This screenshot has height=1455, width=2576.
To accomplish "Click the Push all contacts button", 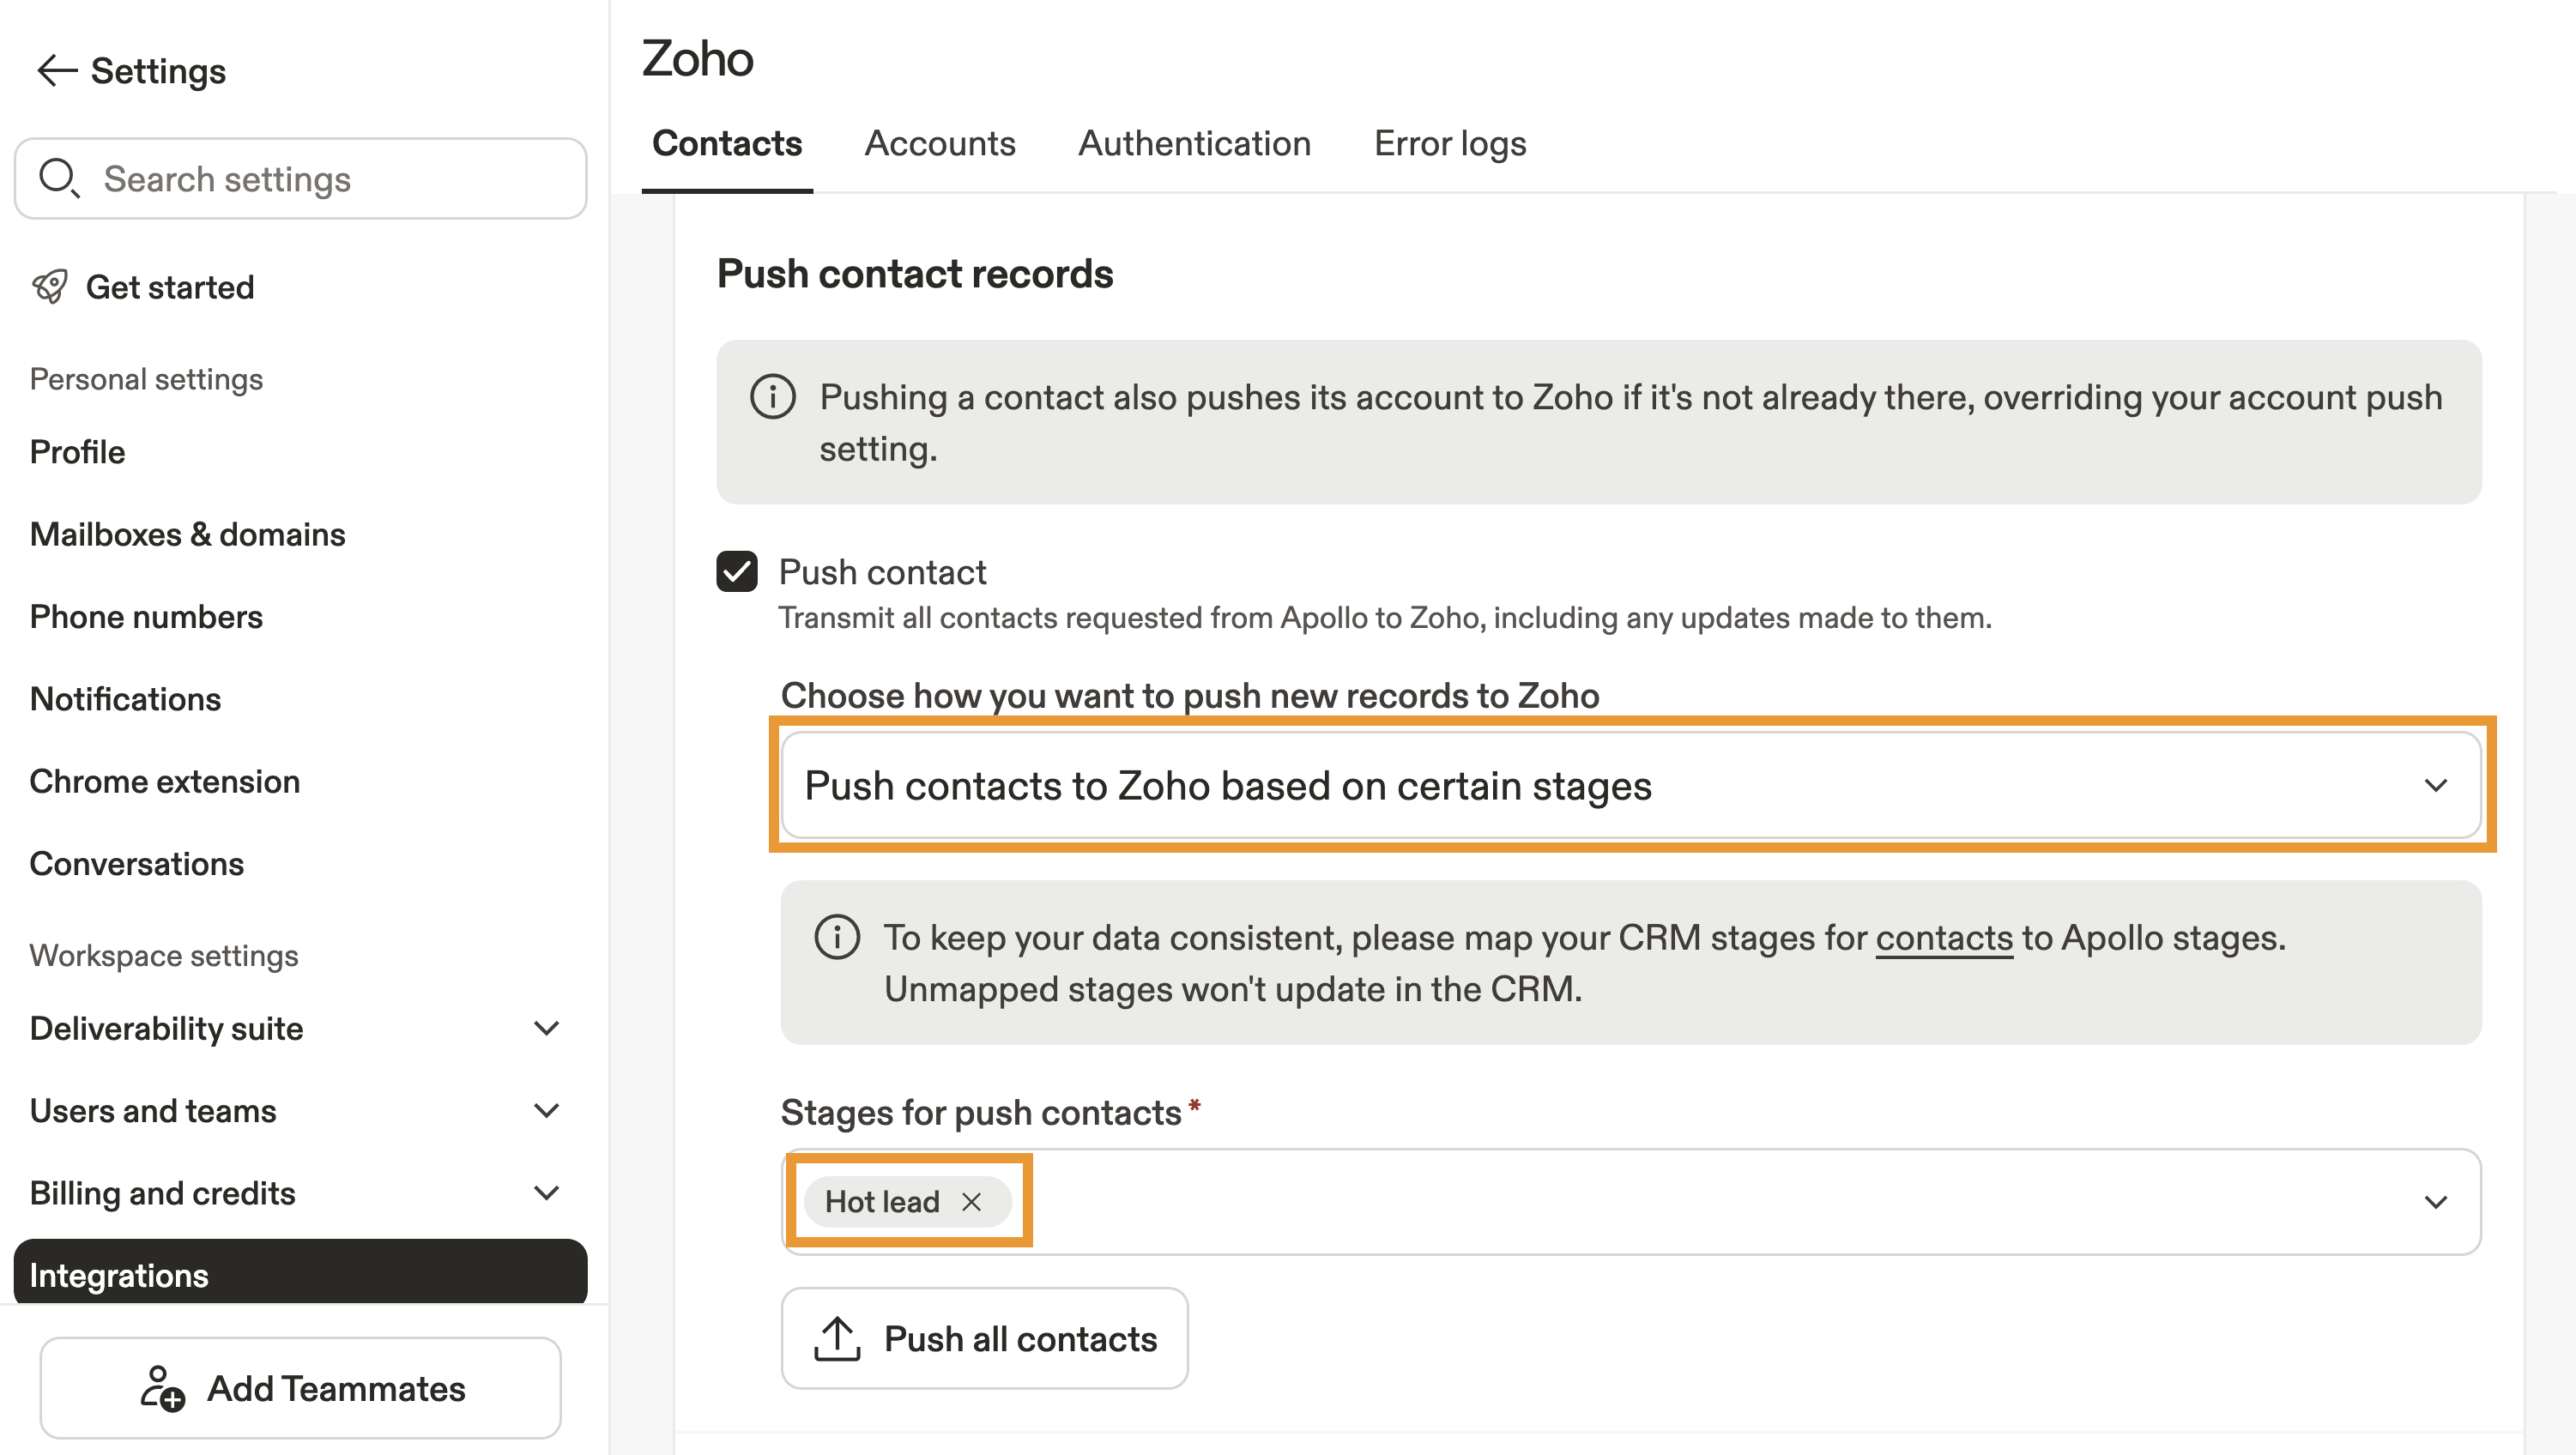I will tap(984, 1338).
